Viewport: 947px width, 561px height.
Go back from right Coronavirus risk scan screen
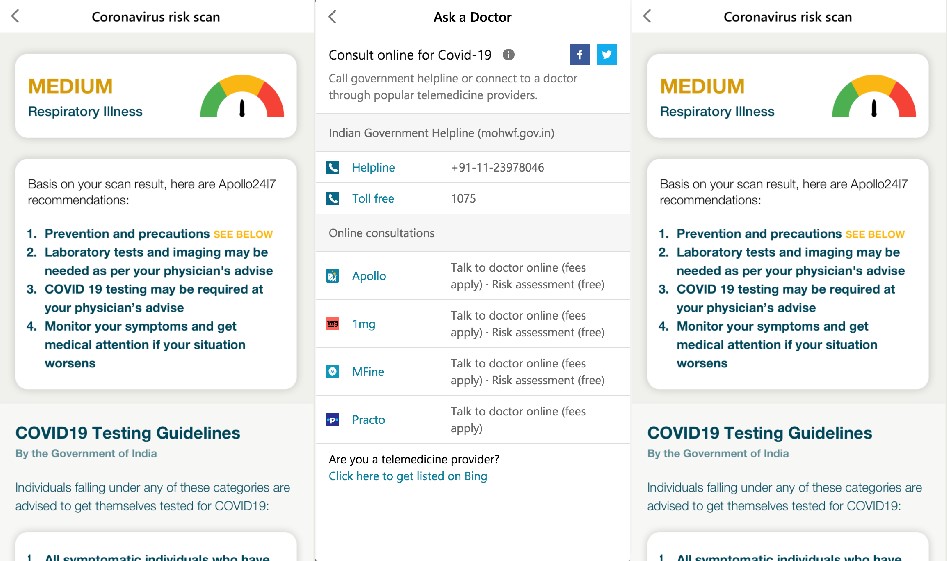pos(647,16)
